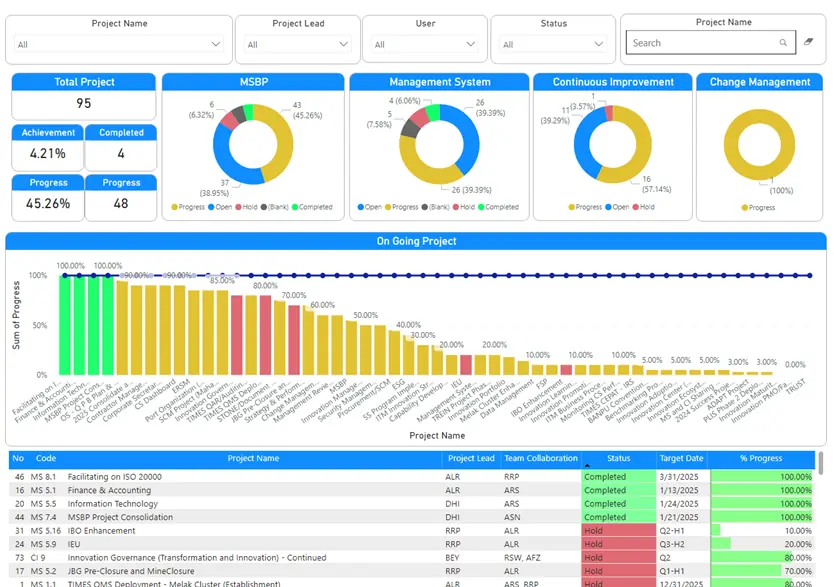This screenshot has width=834, height=587.
Task: Select Open legend in MSBP chart
Action: pyautogui.click(x=220, y=207)
